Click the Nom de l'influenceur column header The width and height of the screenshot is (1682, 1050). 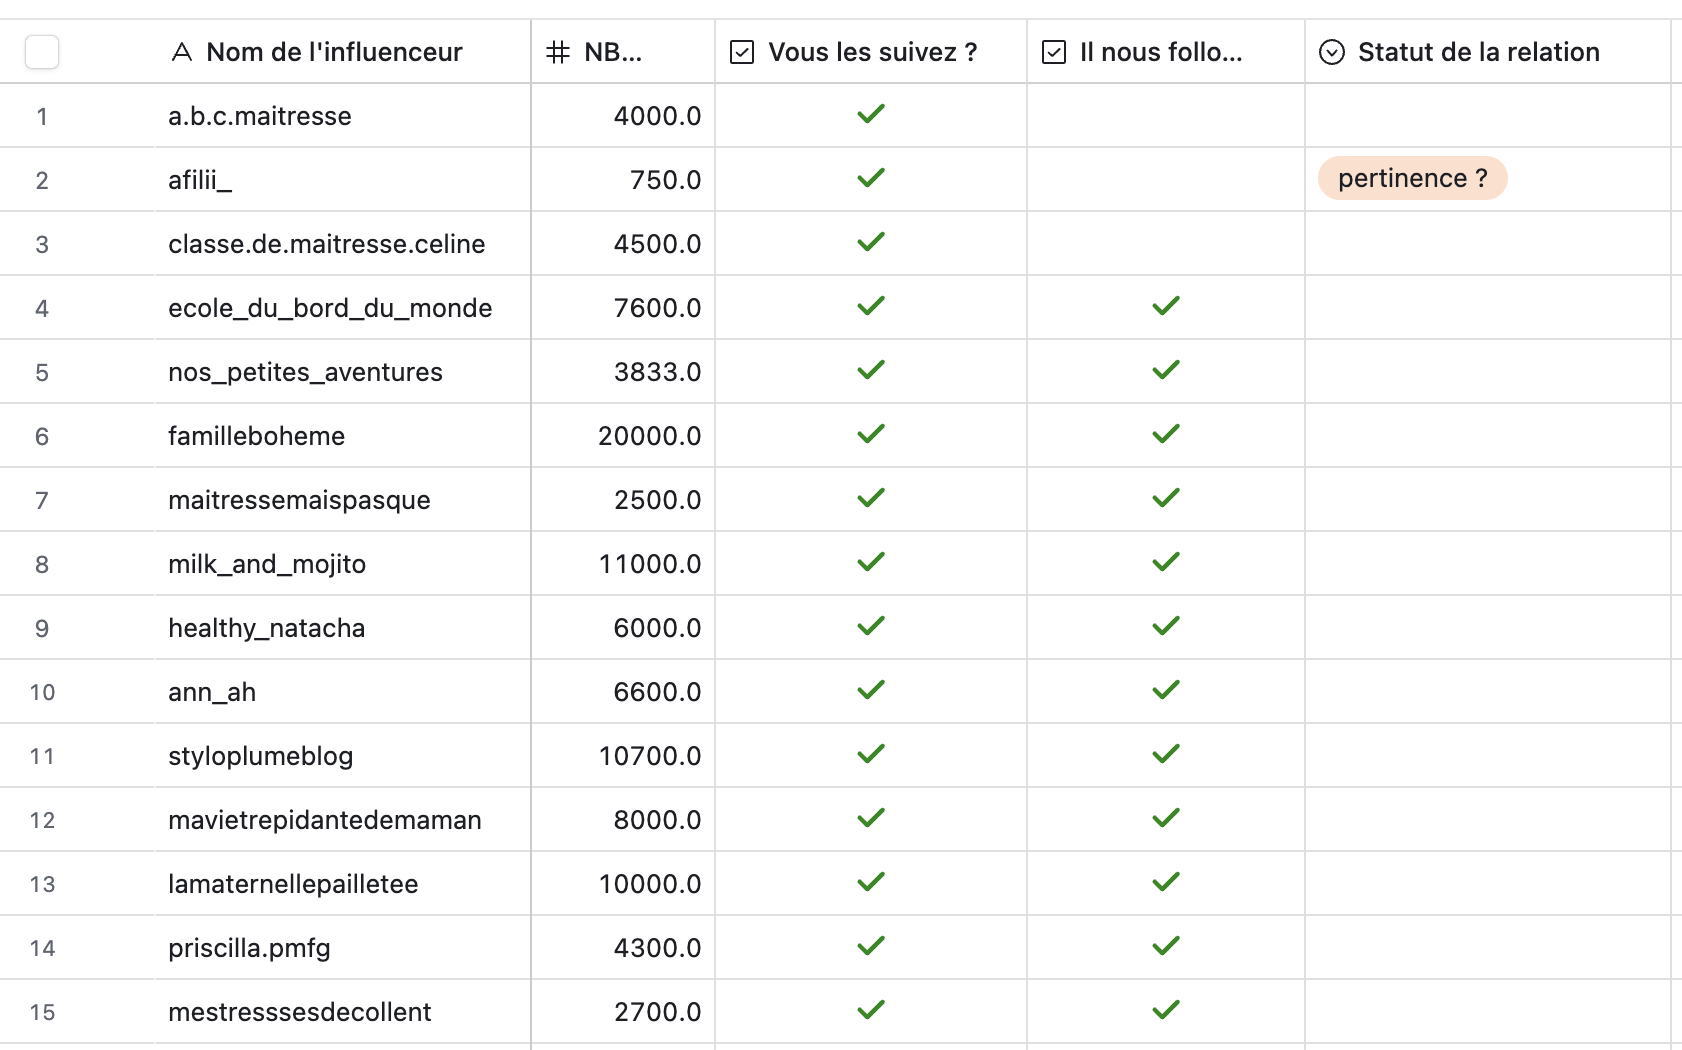point(334,52)
